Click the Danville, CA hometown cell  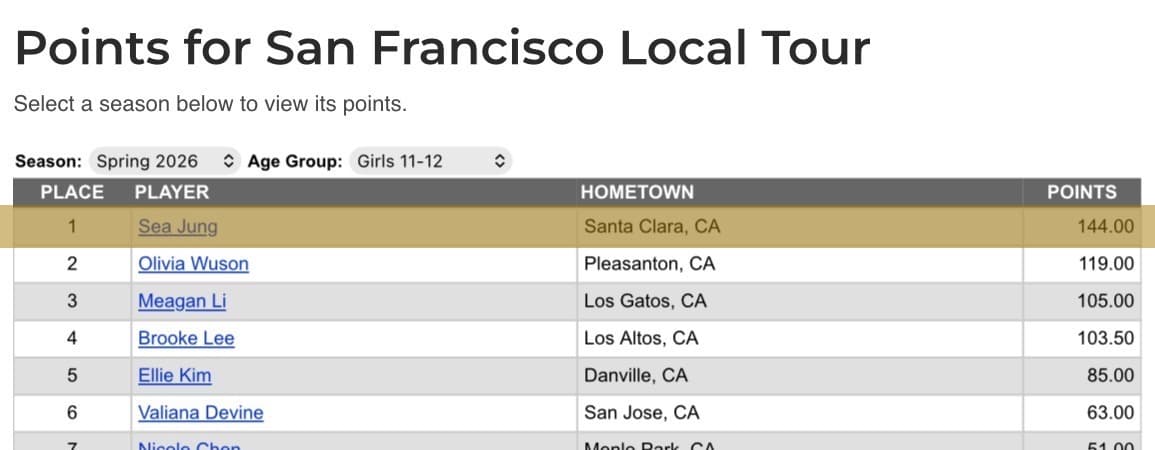click(x=799, y=376)
